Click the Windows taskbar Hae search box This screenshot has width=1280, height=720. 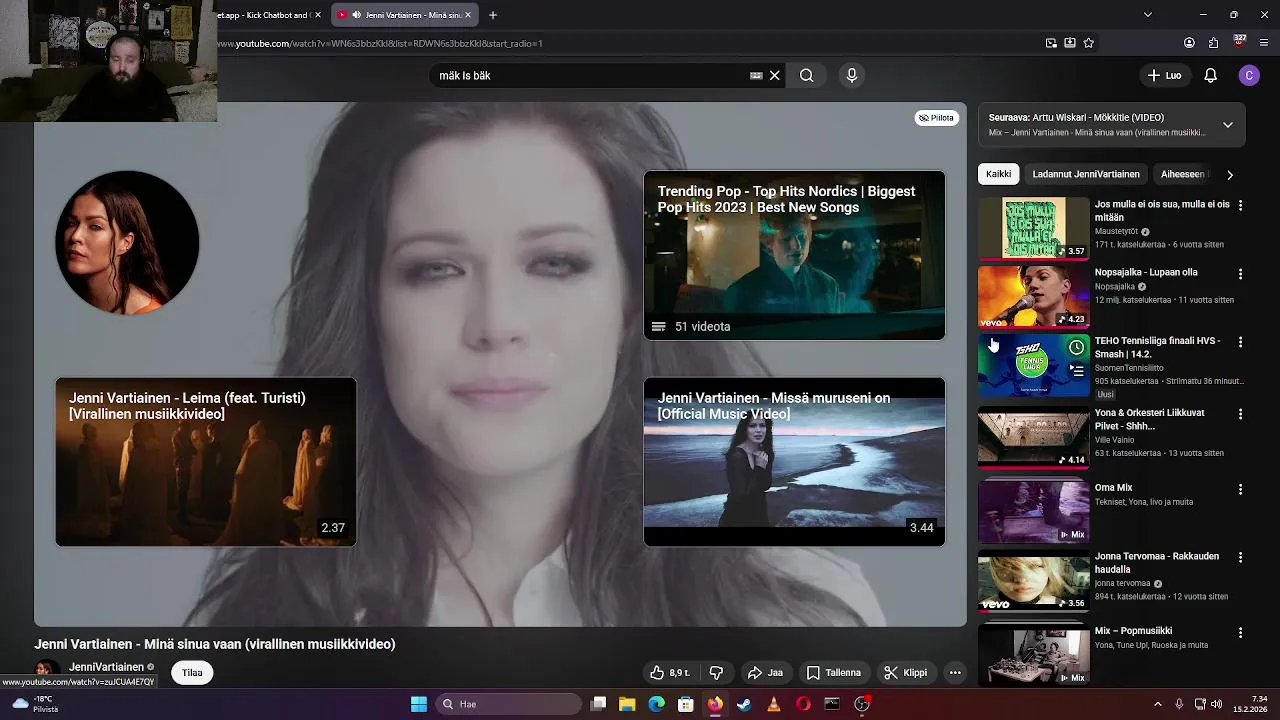click(x=510, y=704)
